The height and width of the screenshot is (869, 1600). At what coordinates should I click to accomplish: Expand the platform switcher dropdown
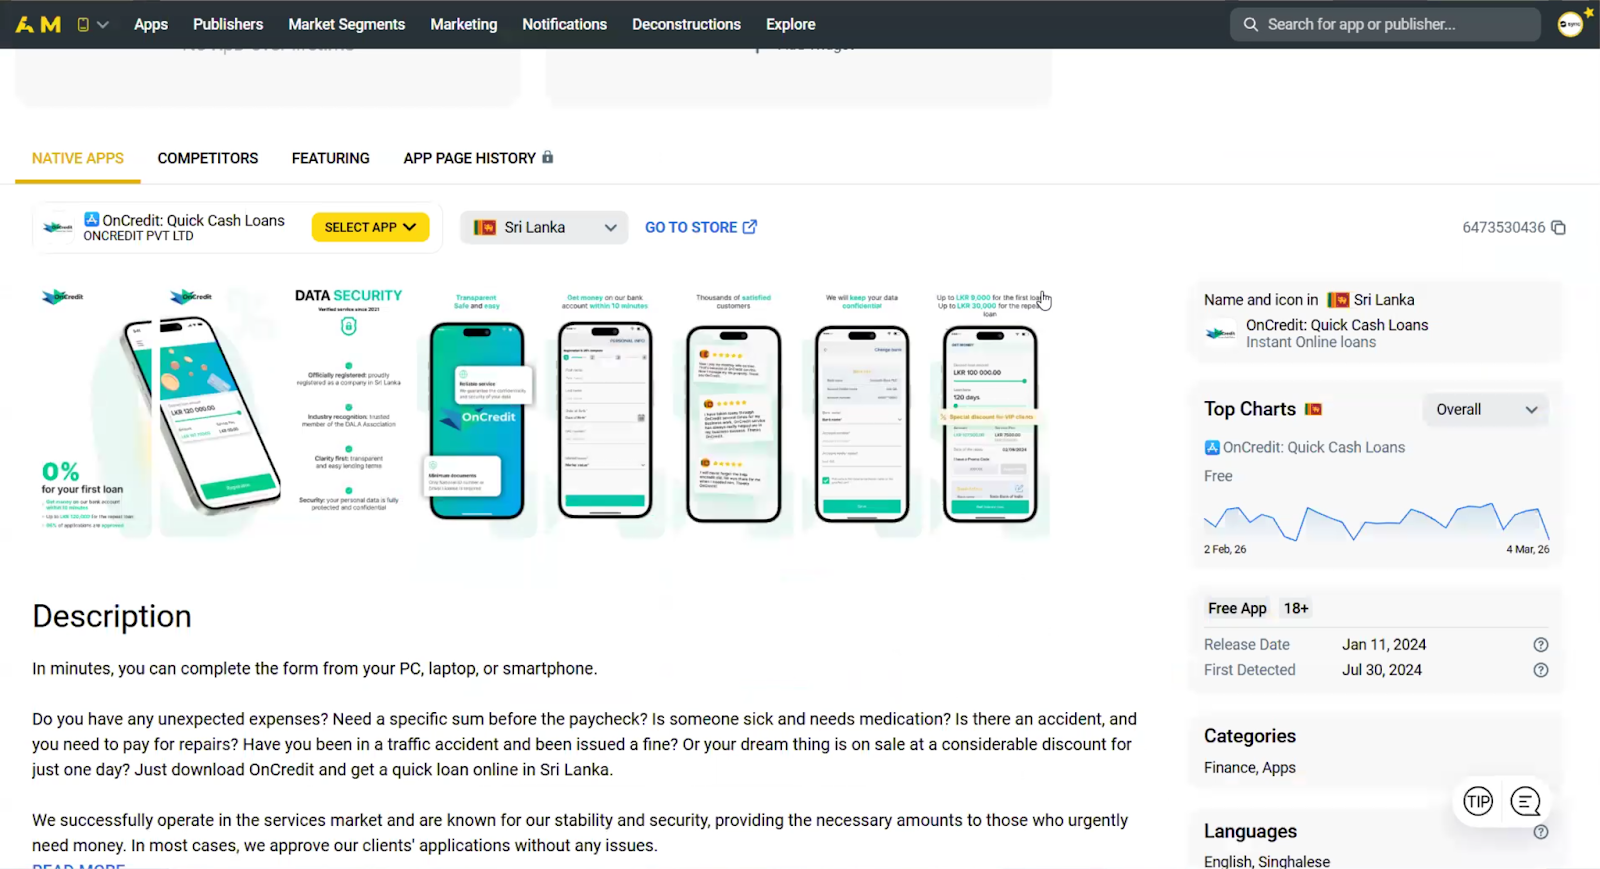click(92, 24)
